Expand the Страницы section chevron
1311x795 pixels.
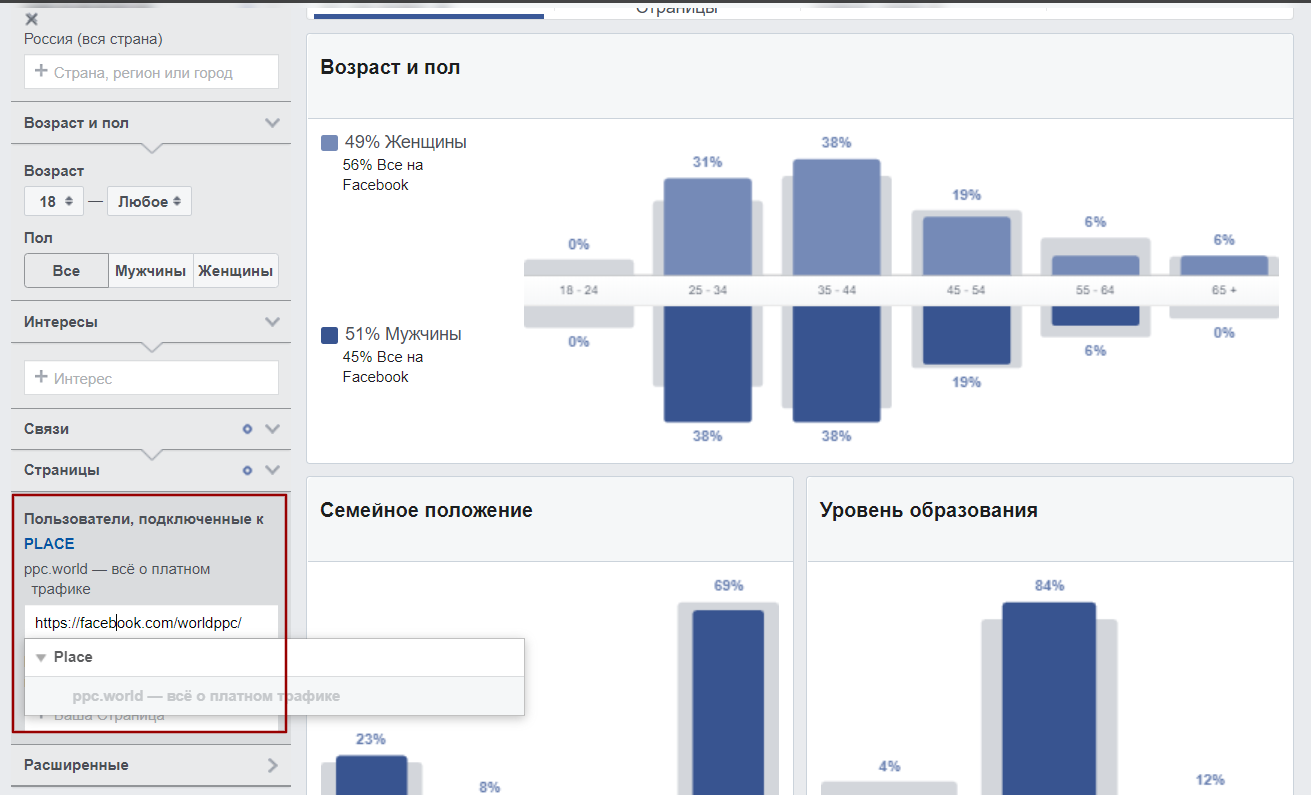[272, 470]
